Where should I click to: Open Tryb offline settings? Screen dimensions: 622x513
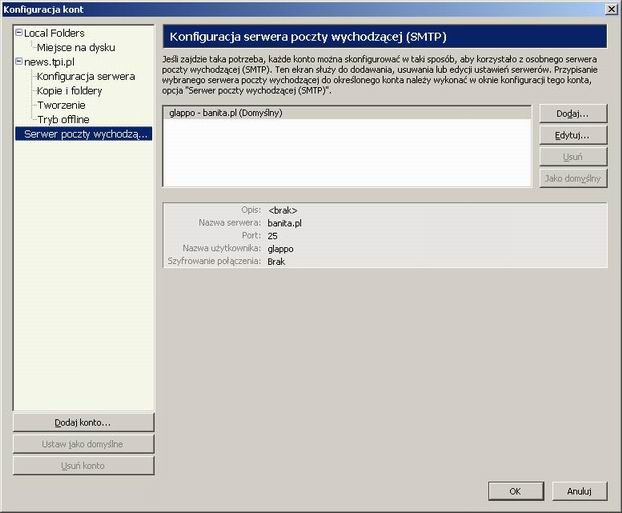pos(63,119)
